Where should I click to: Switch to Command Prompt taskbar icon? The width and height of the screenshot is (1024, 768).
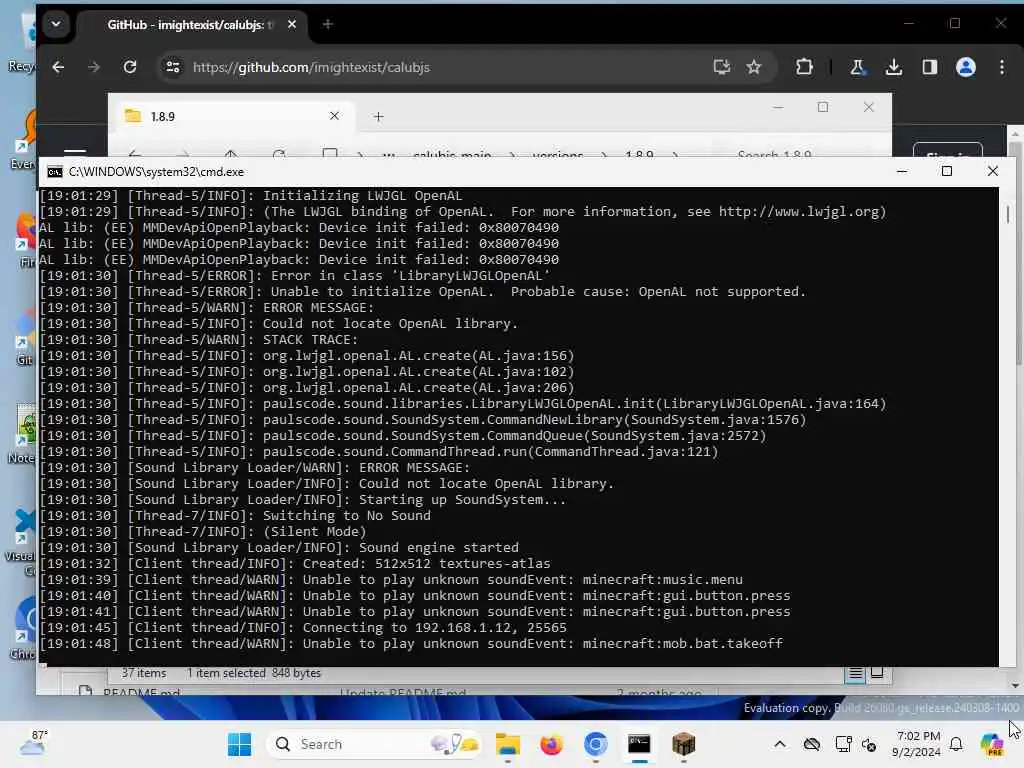[639, 744]
